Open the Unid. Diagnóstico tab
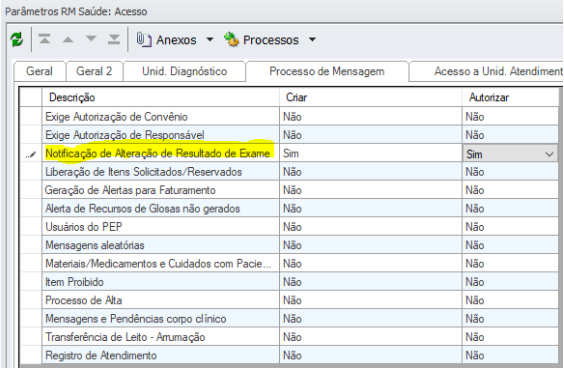This screenshot has height=368, width=564. pyautogui.click(x=185, y=71)
